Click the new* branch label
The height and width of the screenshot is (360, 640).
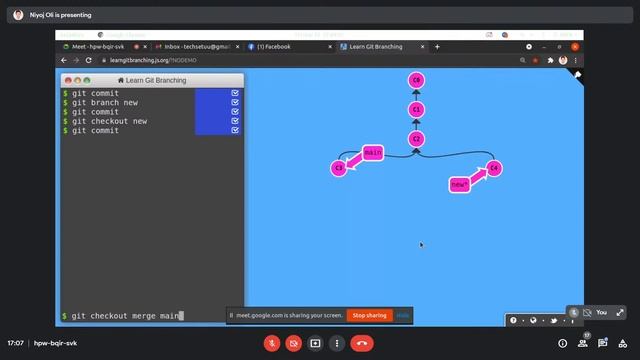click(459, 185)
